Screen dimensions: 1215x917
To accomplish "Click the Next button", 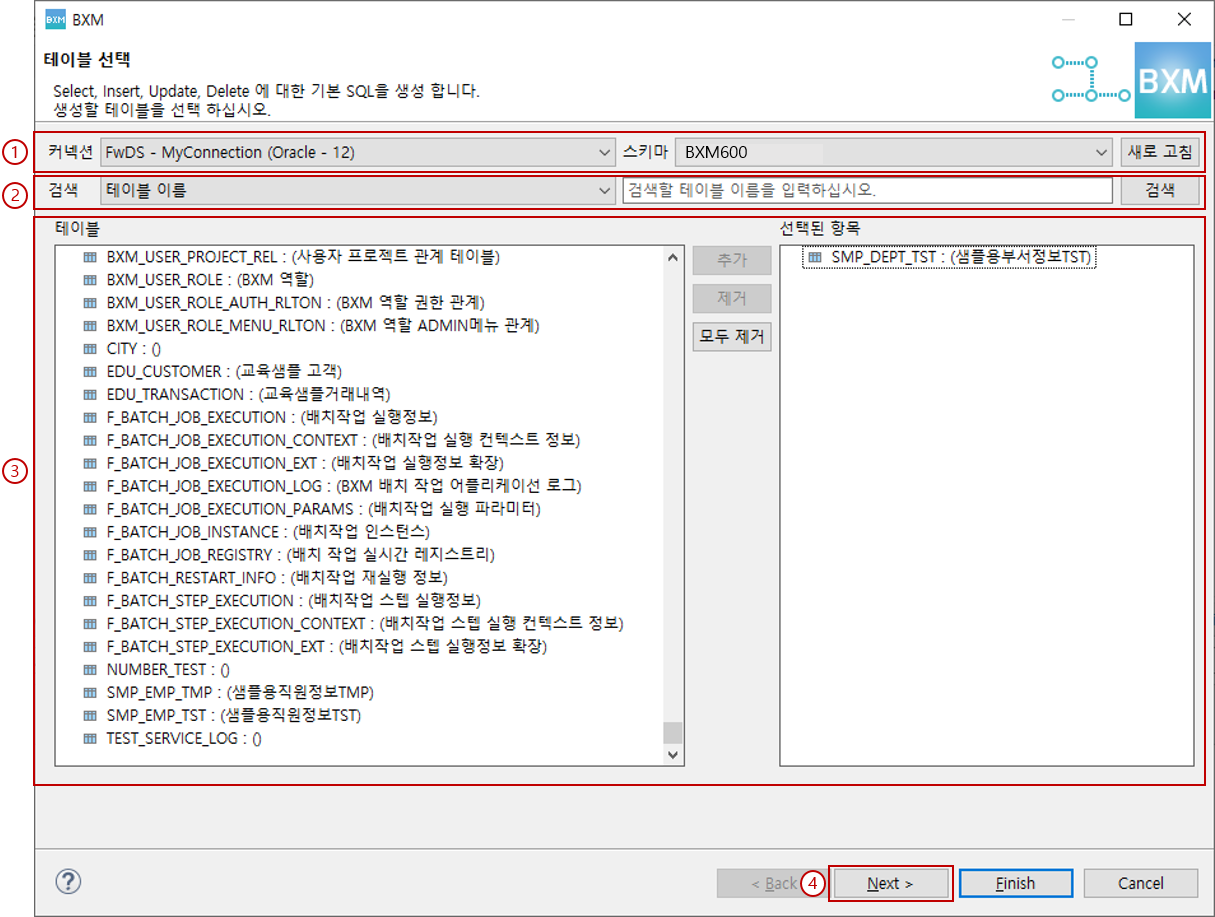I will (890, 883).
